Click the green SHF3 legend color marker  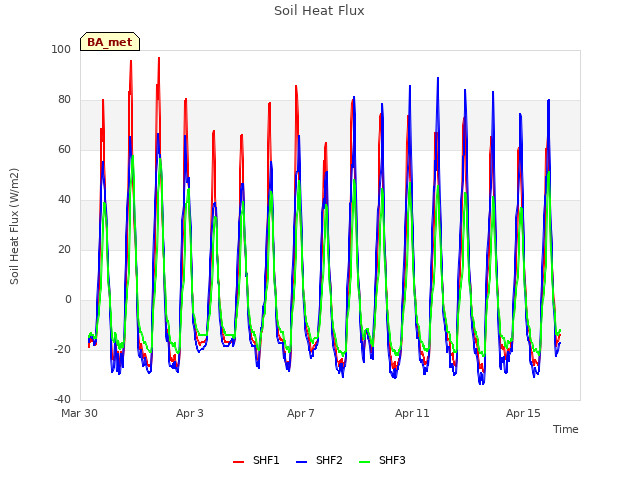(364, 462)
